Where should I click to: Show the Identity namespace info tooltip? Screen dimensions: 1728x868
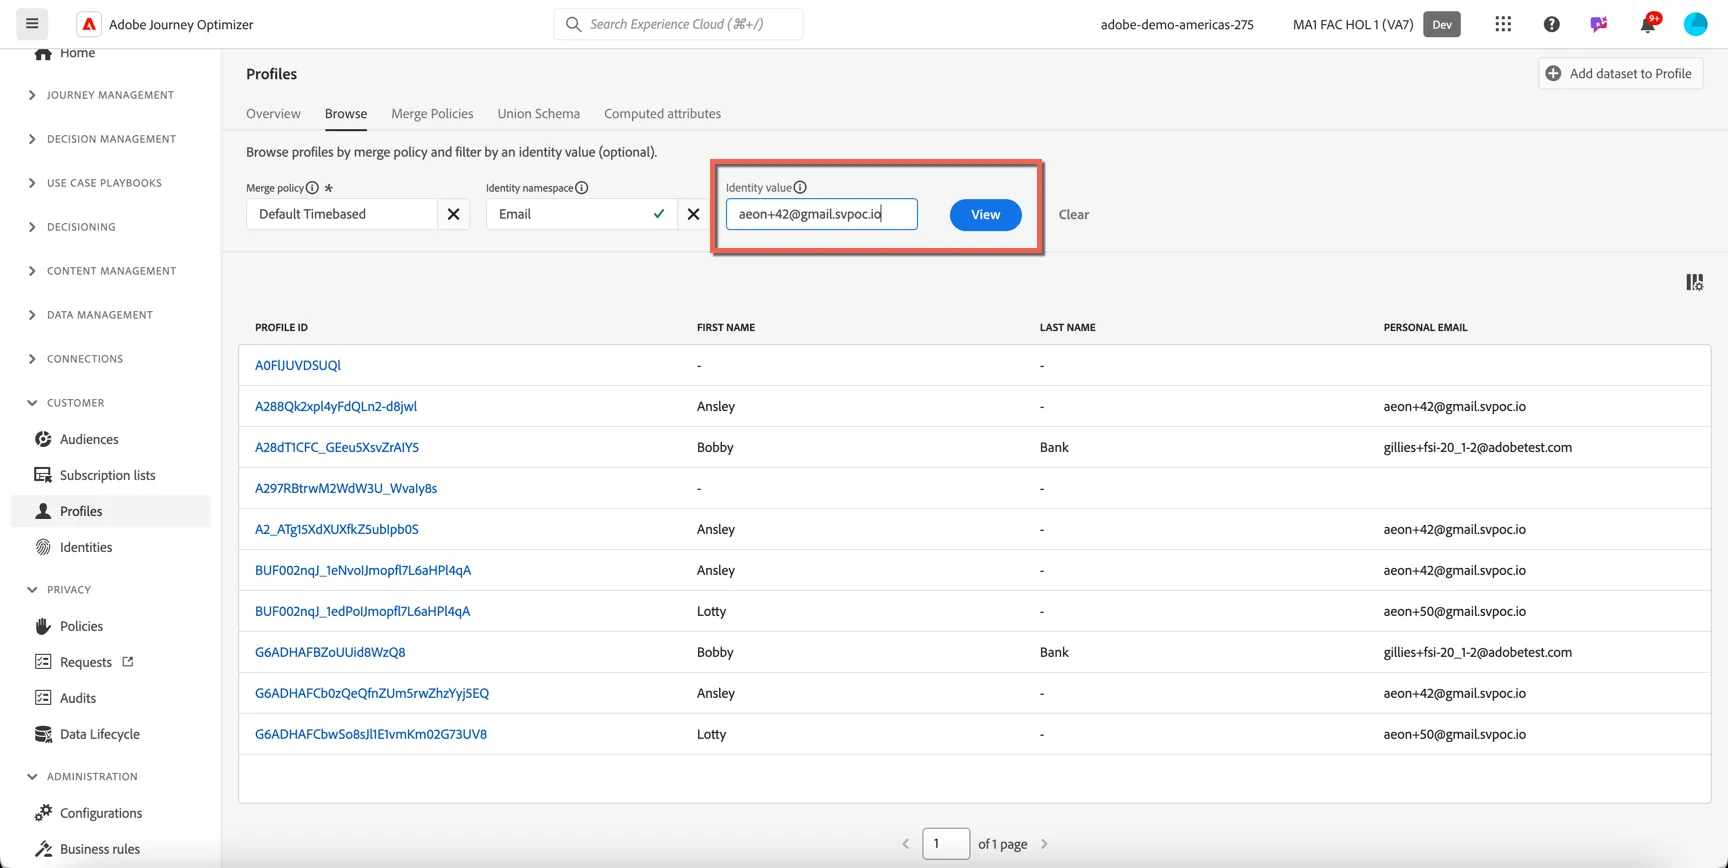point(582,188)
